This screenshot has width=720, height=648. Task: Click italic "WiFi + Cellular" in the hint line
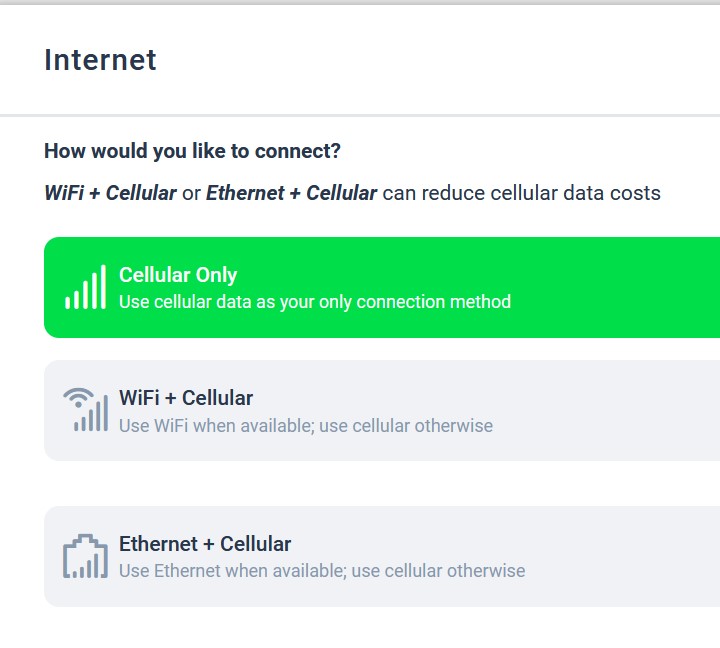pos(110,193)
